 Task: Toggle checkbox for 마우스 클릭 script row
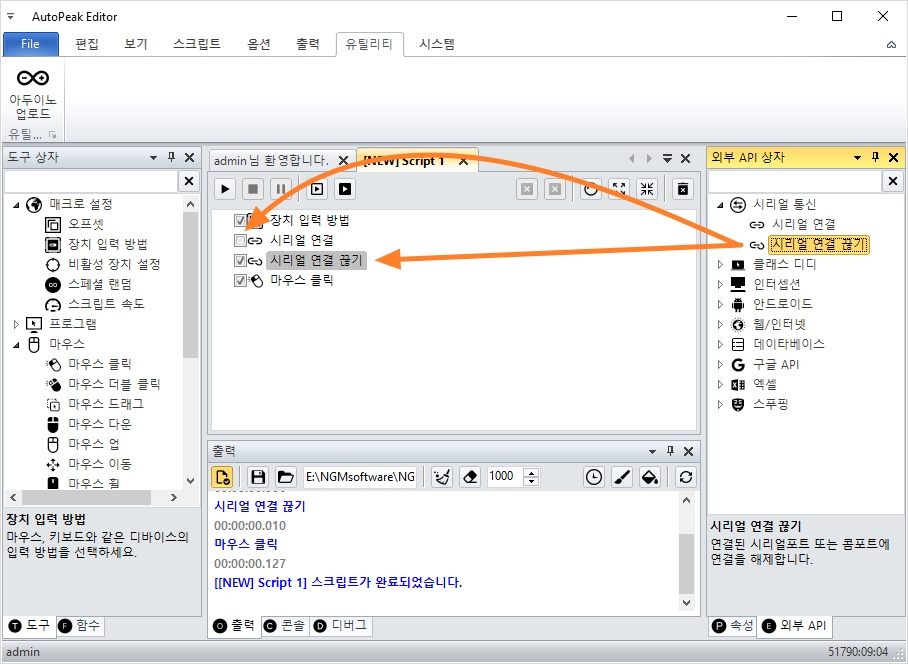(240, 280)
